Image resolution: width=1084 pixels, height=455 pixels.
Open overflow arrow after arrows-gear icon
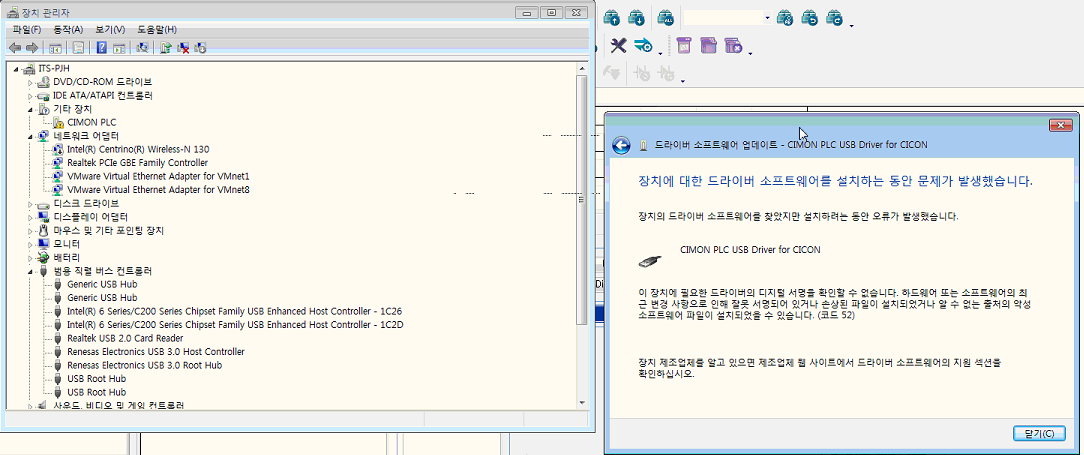(x=660, y=54)
